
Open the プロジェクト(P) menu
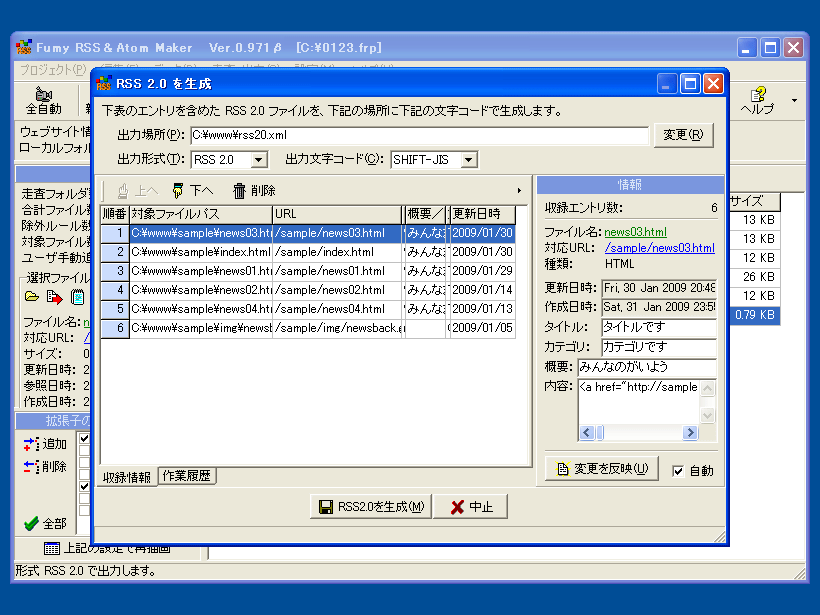click(x=53, y=70)
